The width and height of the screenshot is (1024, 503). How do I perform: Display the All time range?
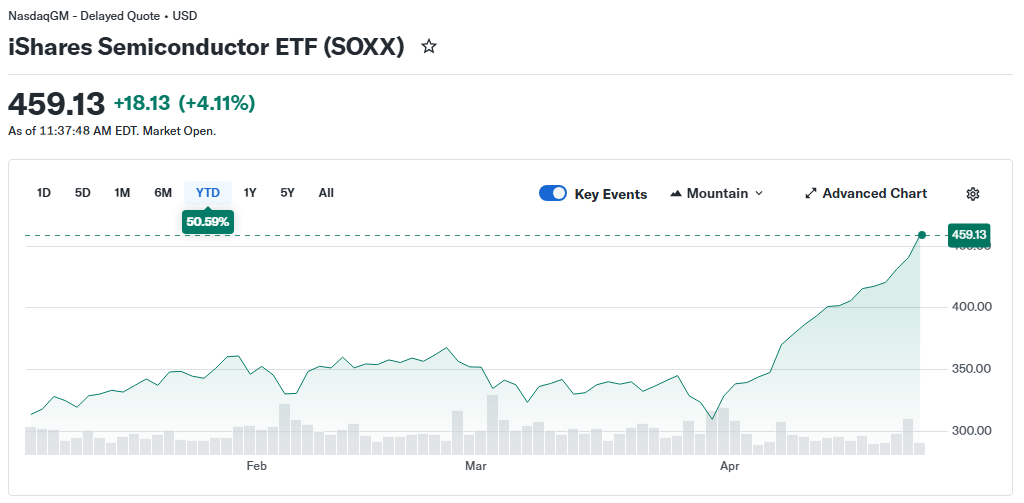click(x=326, y=193)
